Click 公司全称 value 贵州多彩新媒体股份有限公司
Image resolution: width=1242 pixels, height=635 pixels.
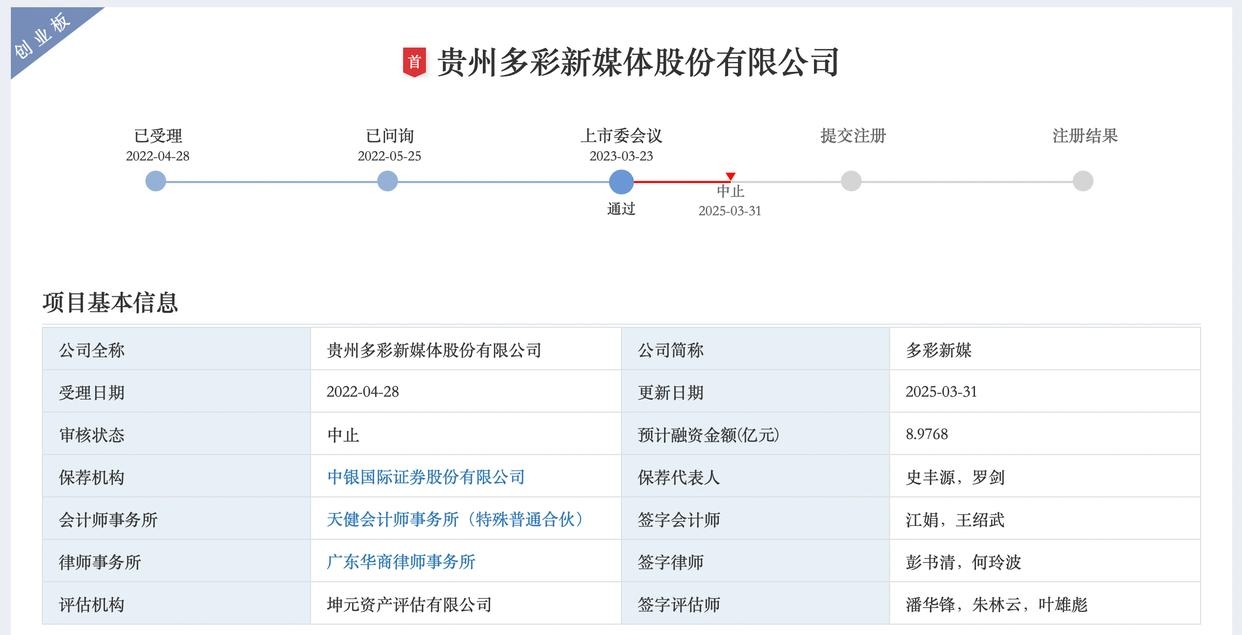coord(434,350)
